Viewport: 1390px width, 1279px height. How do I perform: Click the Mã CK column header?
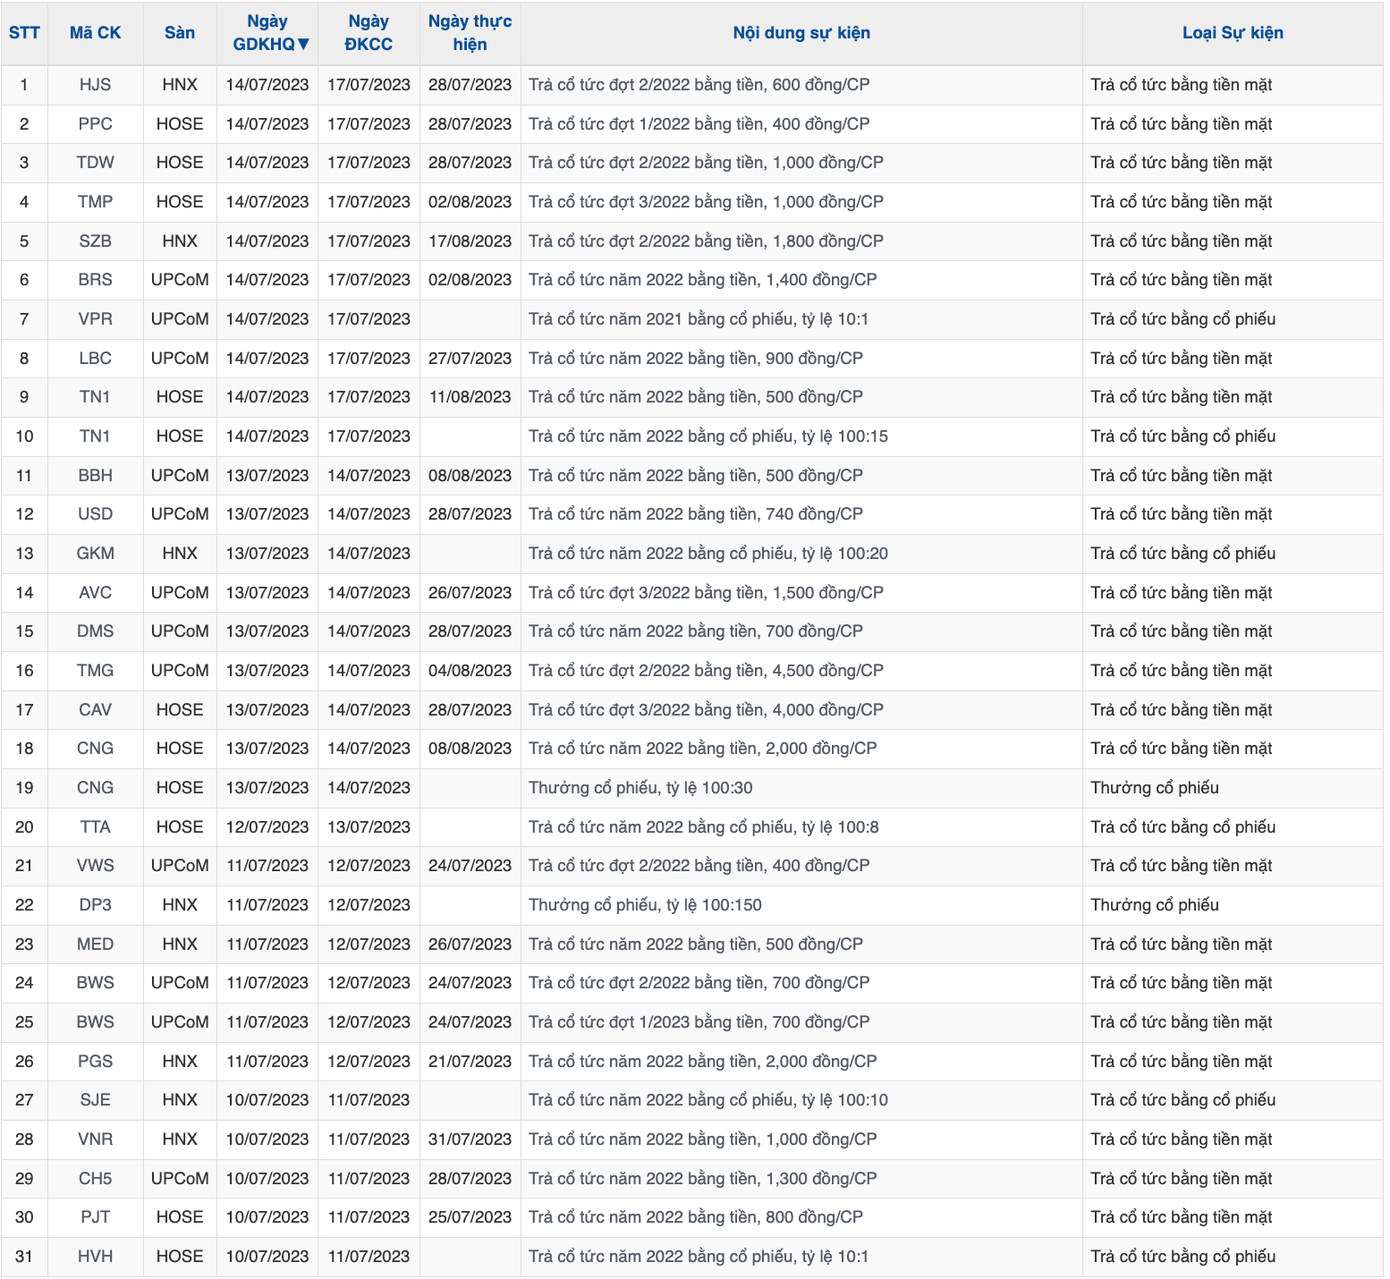95,33
